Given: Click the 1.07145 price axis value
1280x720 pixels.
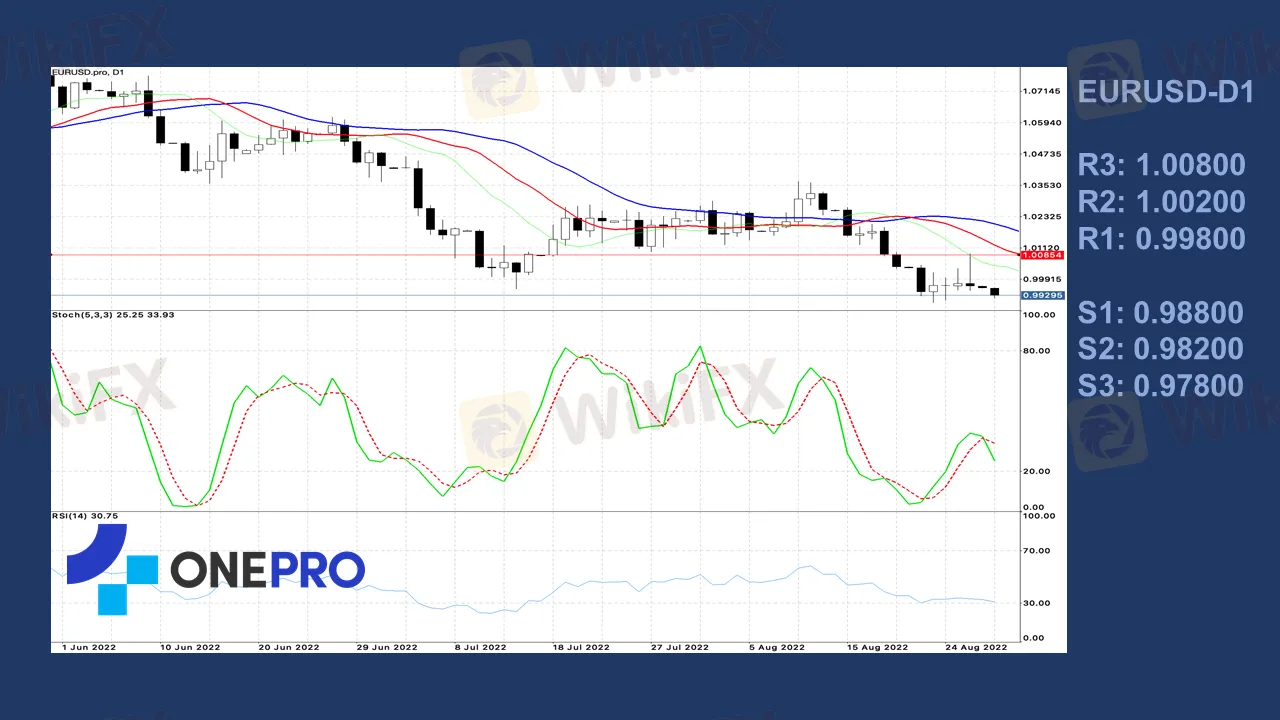Looking at the screenshot, I should 1042,91.
